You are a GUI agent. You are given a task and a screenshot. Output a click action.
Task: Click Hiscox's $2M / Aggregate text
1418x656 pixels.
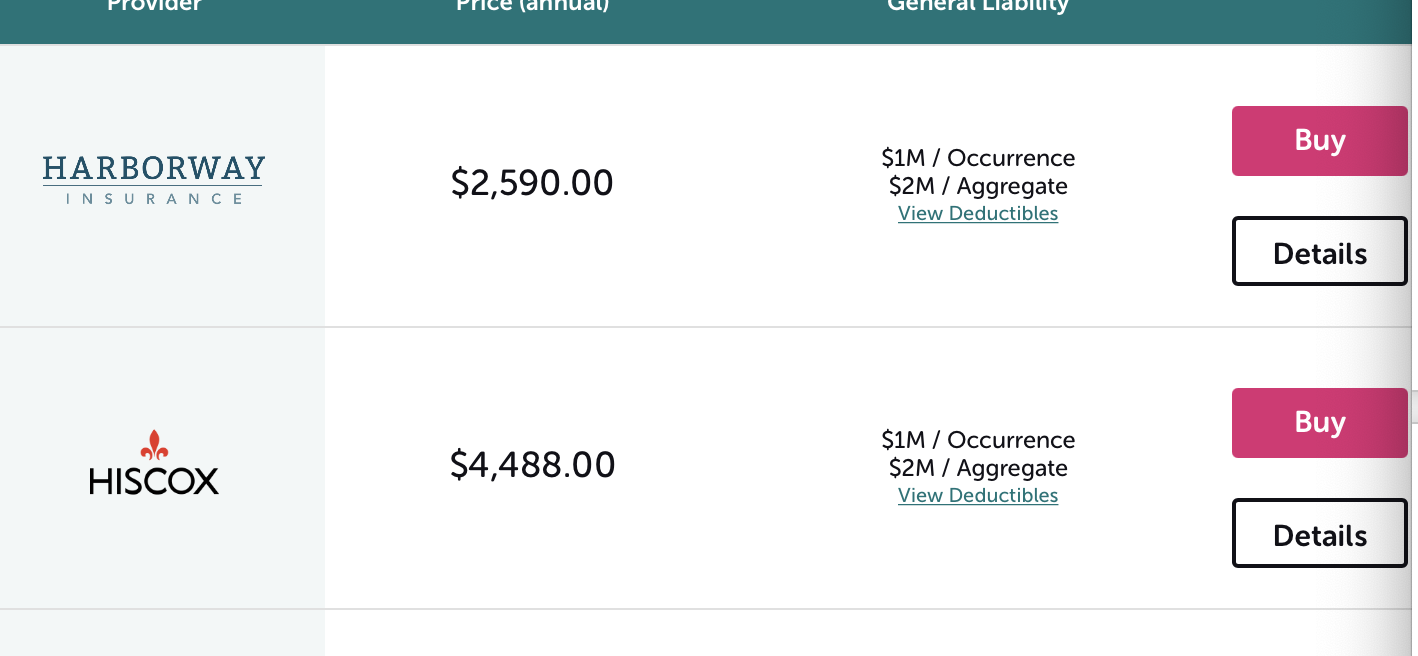point(977,468)
